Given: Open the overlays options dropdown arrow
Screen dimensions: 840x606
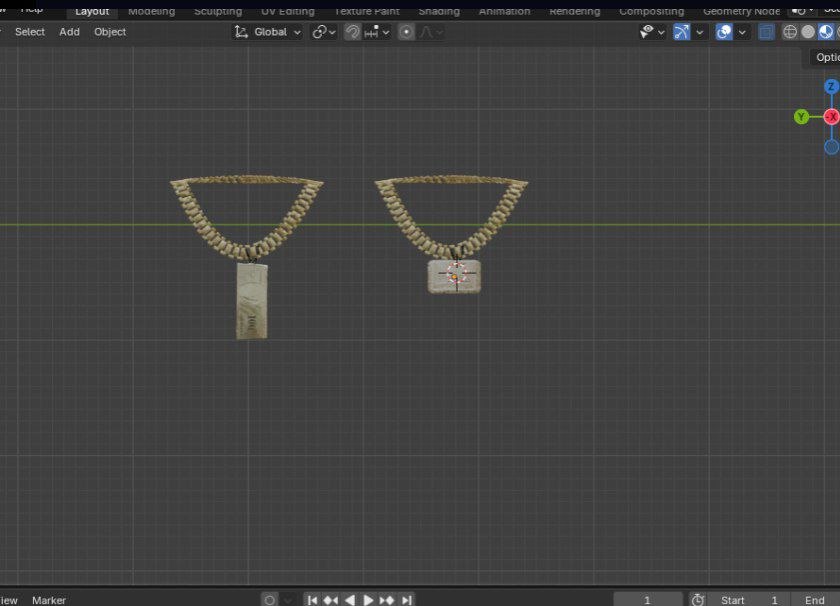Looking at the screenshot, I should 742,32.
